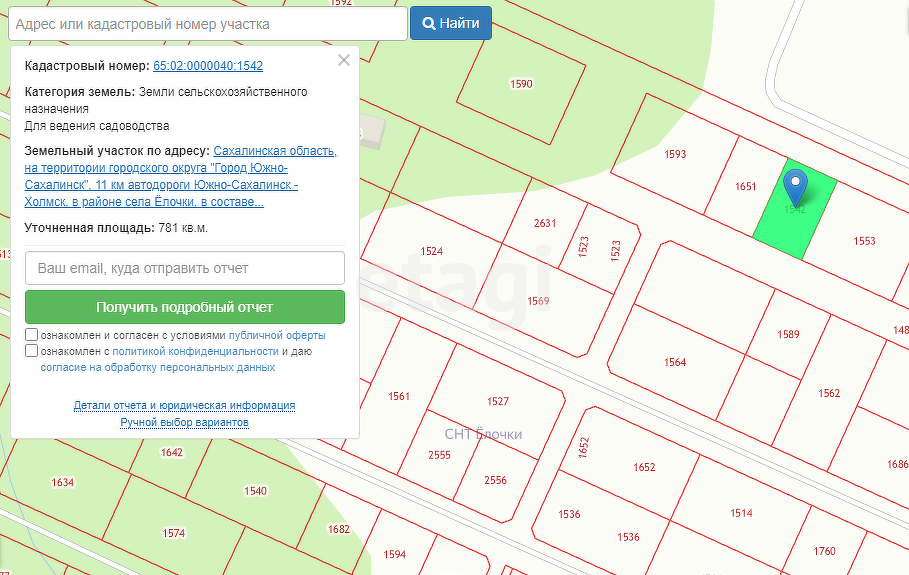Select parcel 1514 on the map
This screenshot has width=909, height=575.
point(741,513)
